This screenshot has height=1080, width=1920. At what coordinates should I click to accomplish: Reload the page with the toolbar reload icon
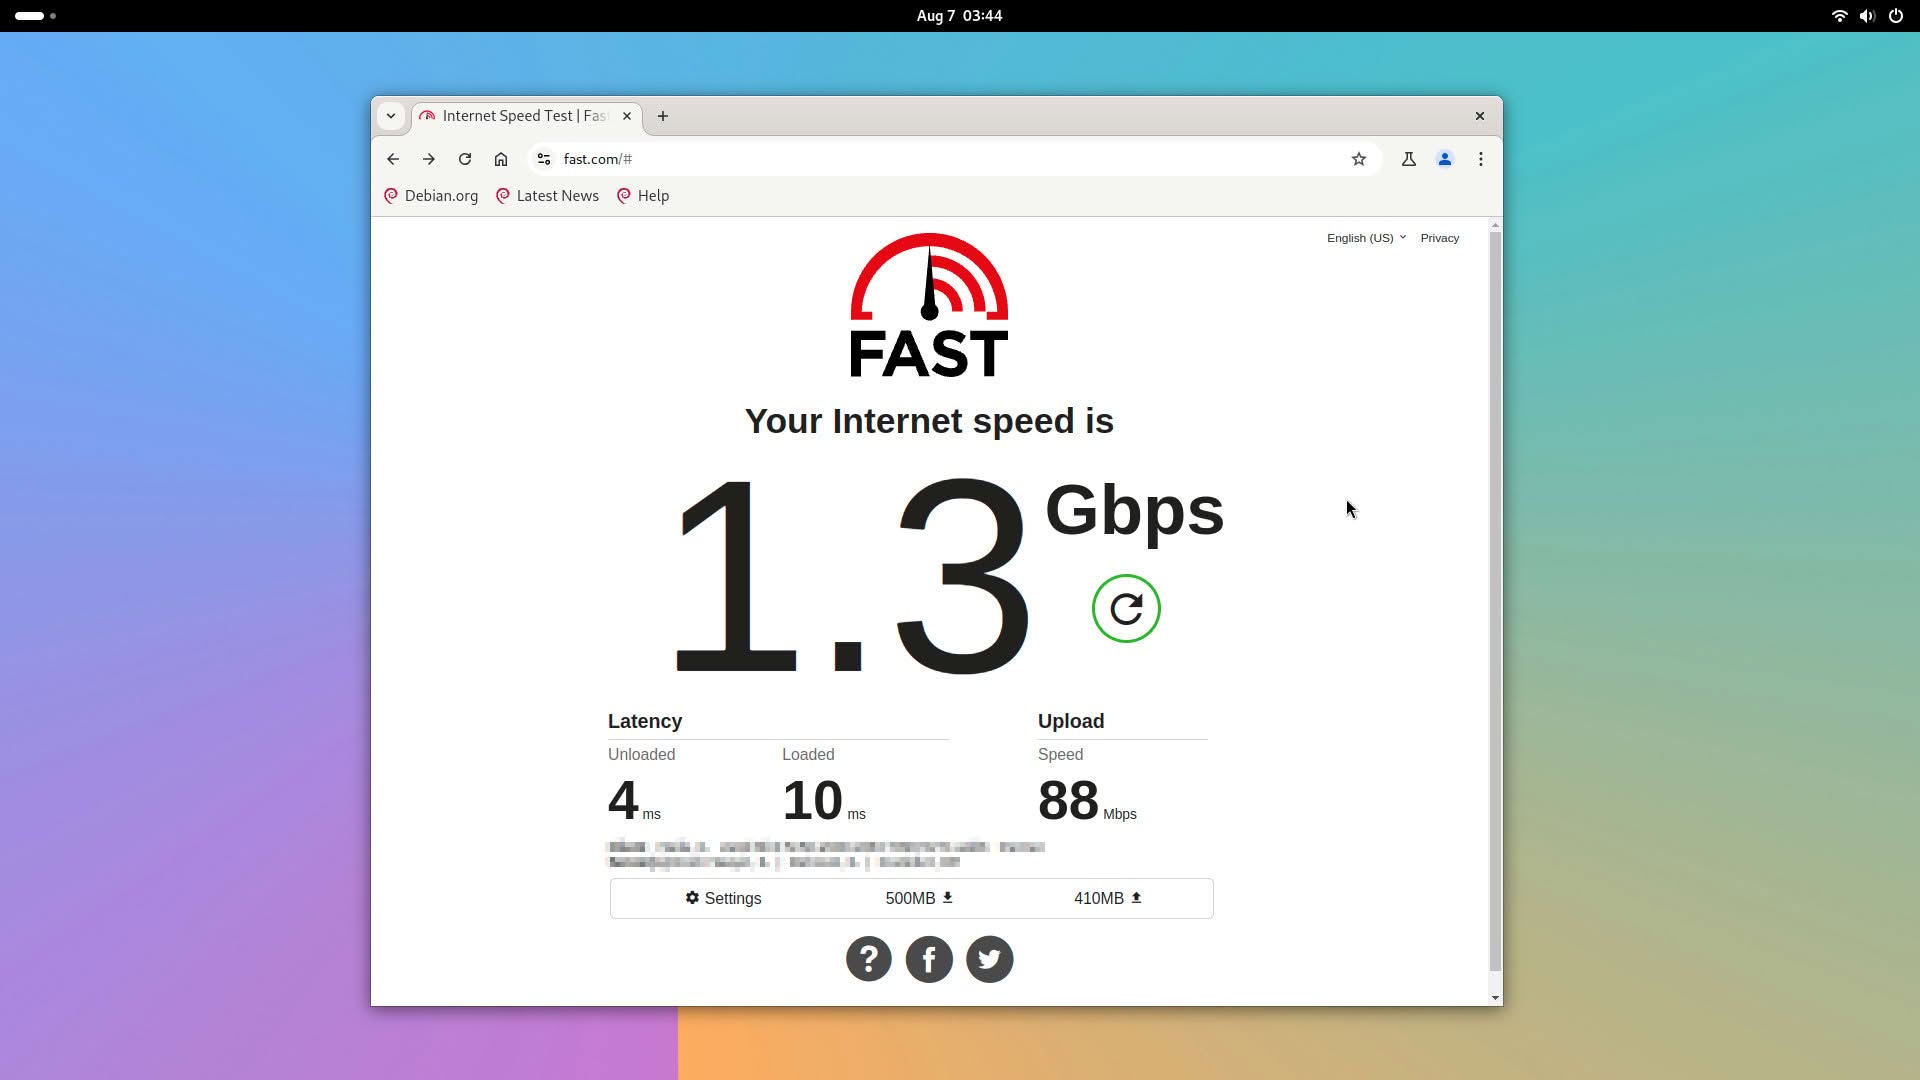click(465, 159)
